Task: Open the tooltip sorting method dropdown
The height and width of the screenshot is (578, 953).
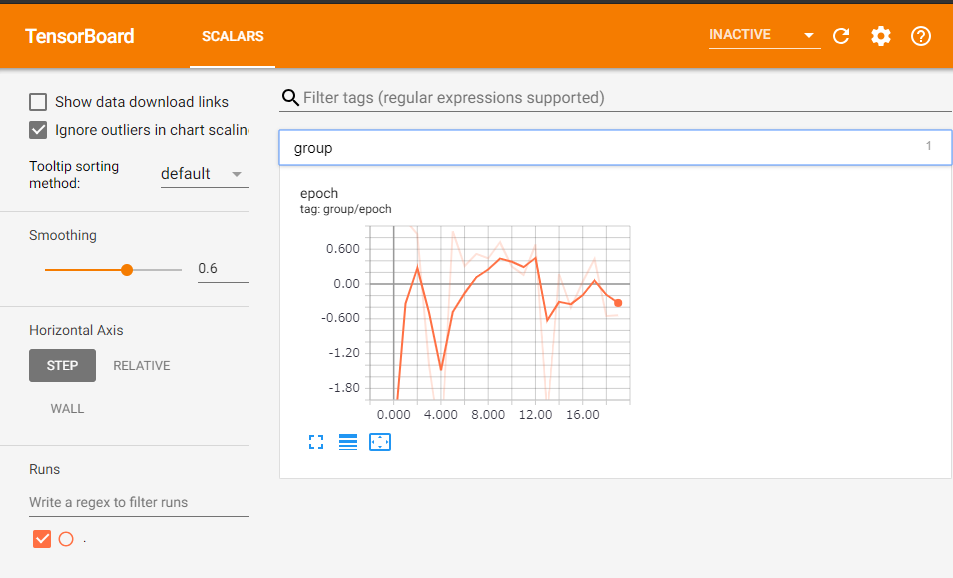Action: click(204, 172)
